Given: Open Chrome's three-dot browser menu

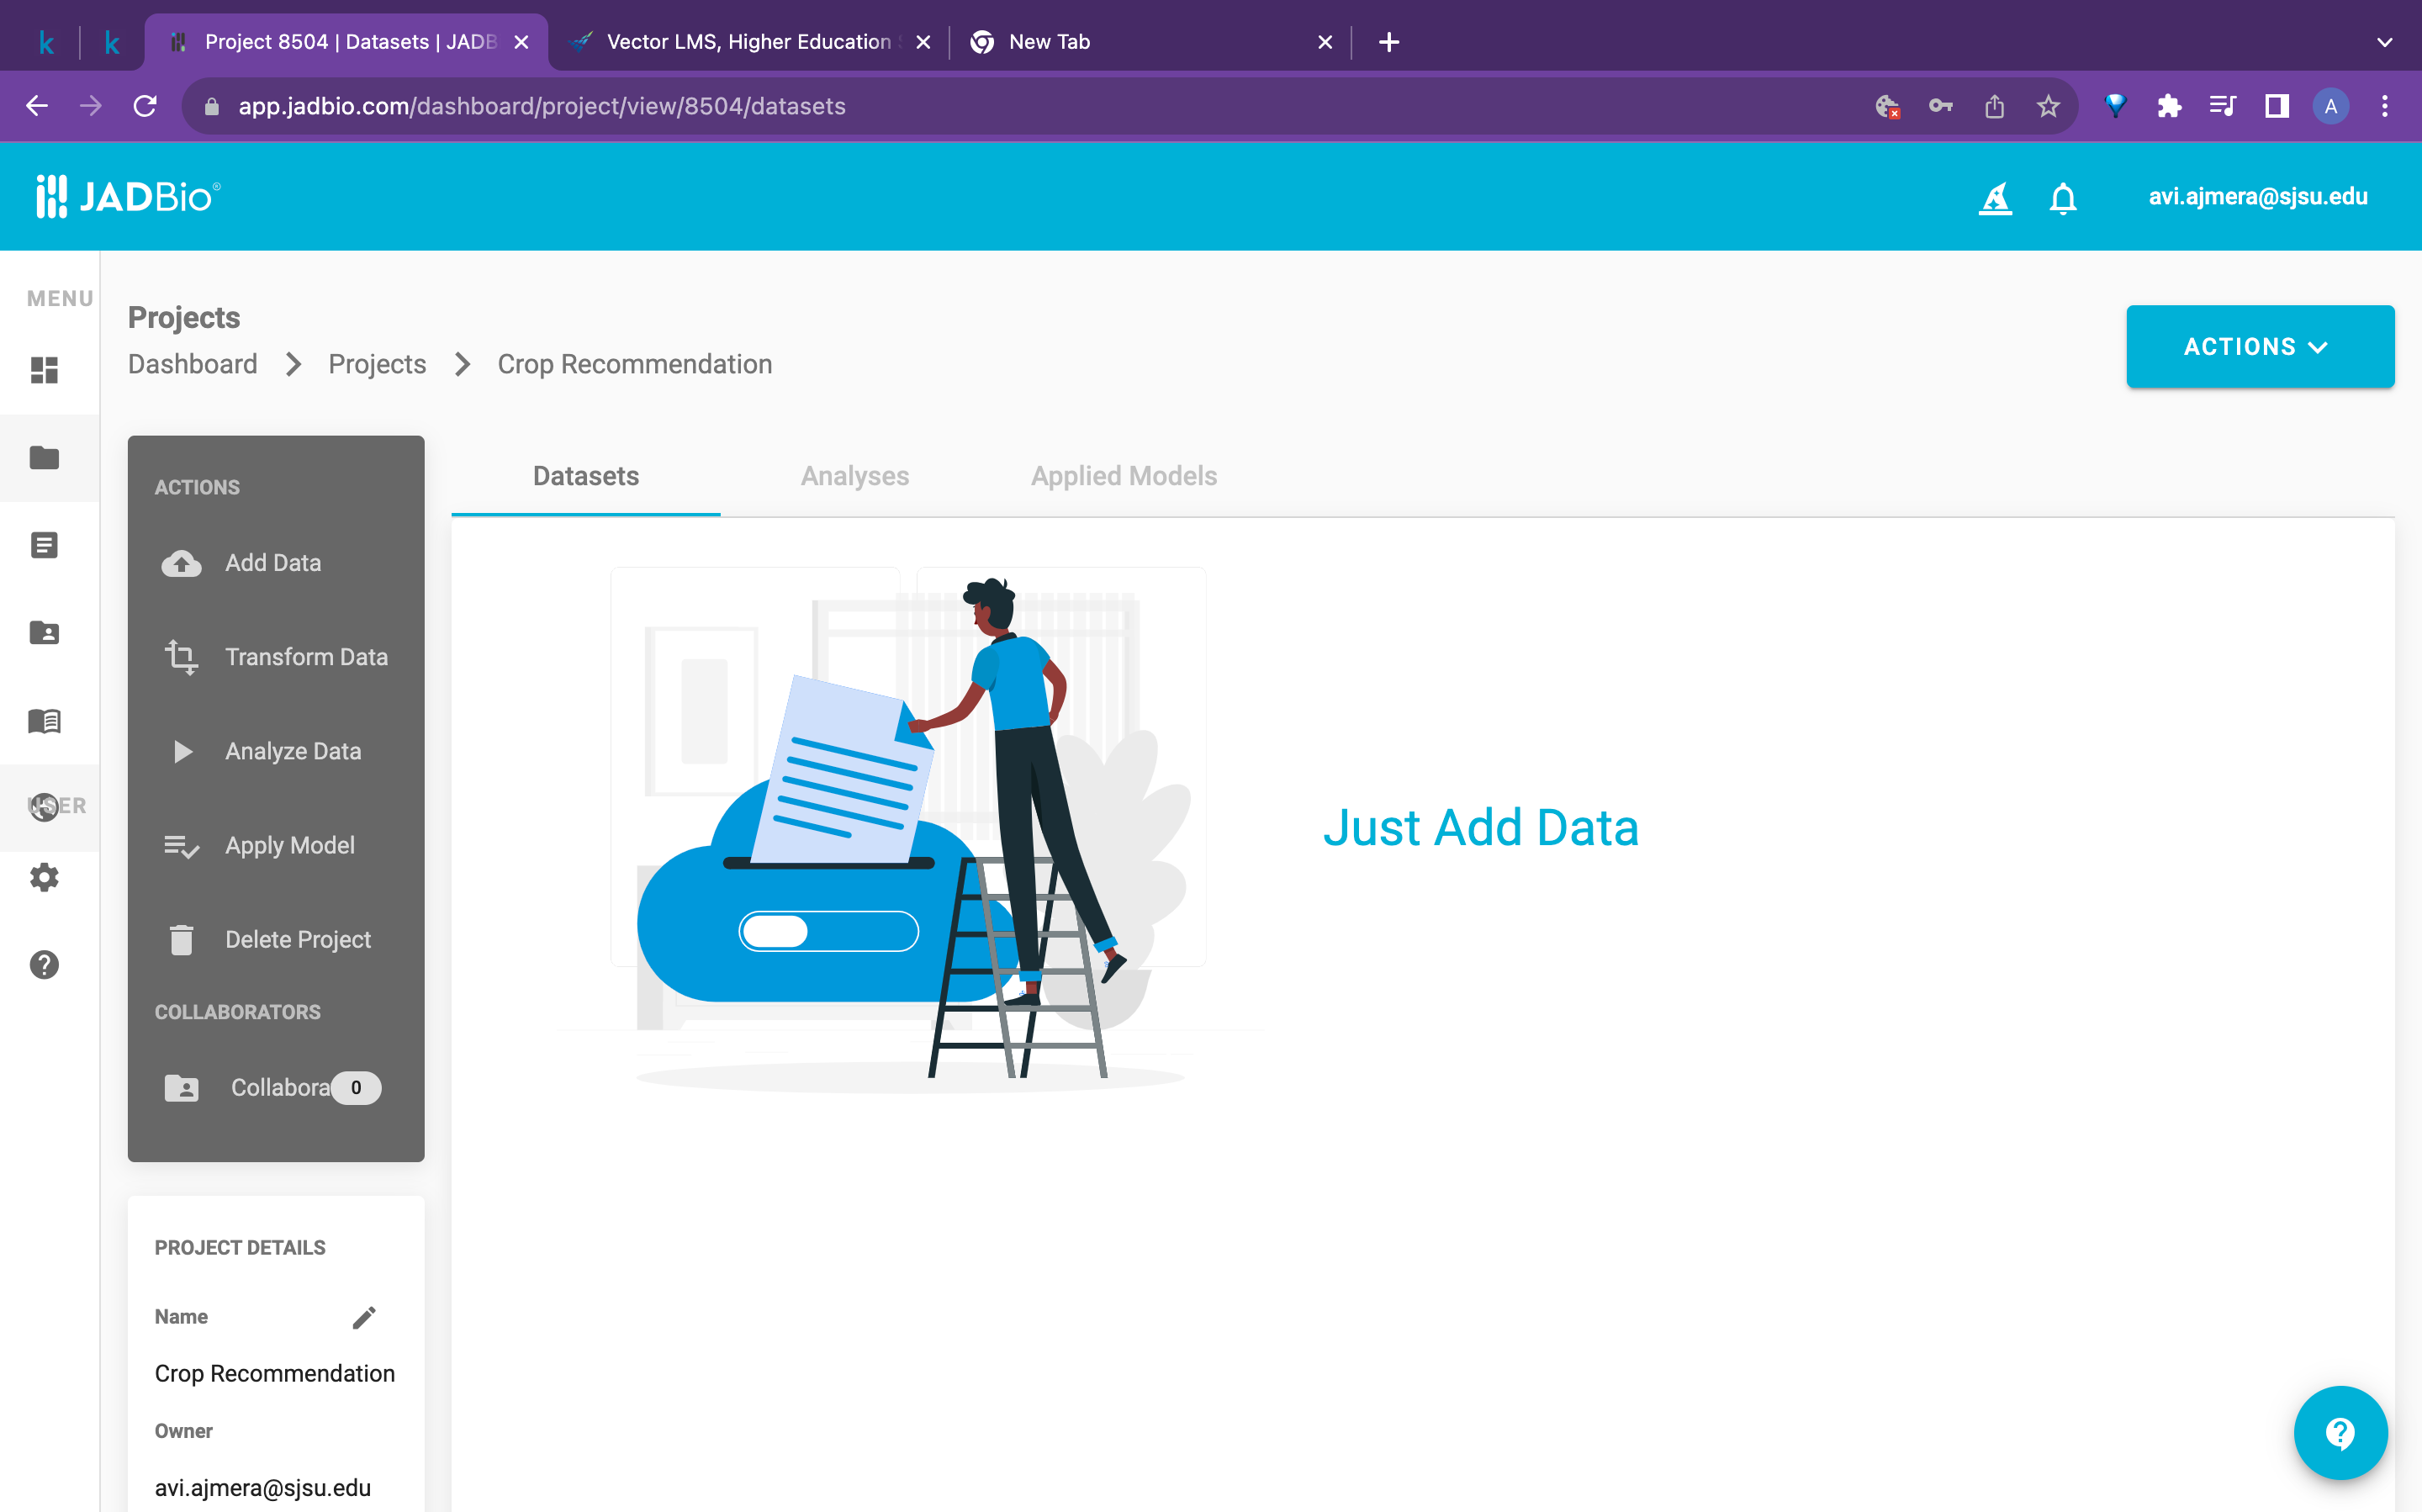Looking at the screenshot, I should coord(2384,106).
